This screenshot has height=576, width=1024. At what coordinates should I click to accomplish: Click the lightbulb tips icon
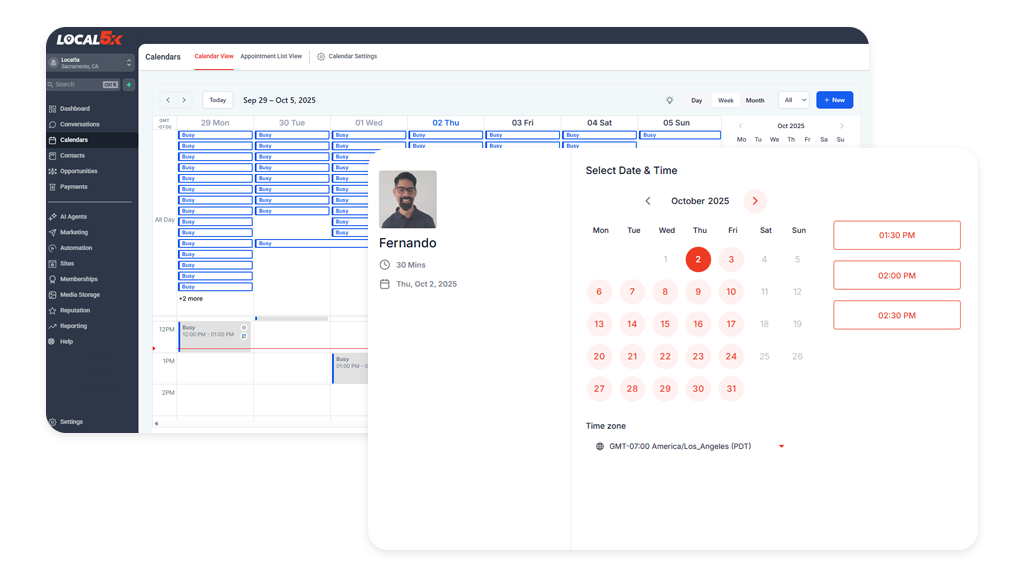(670, 100)
